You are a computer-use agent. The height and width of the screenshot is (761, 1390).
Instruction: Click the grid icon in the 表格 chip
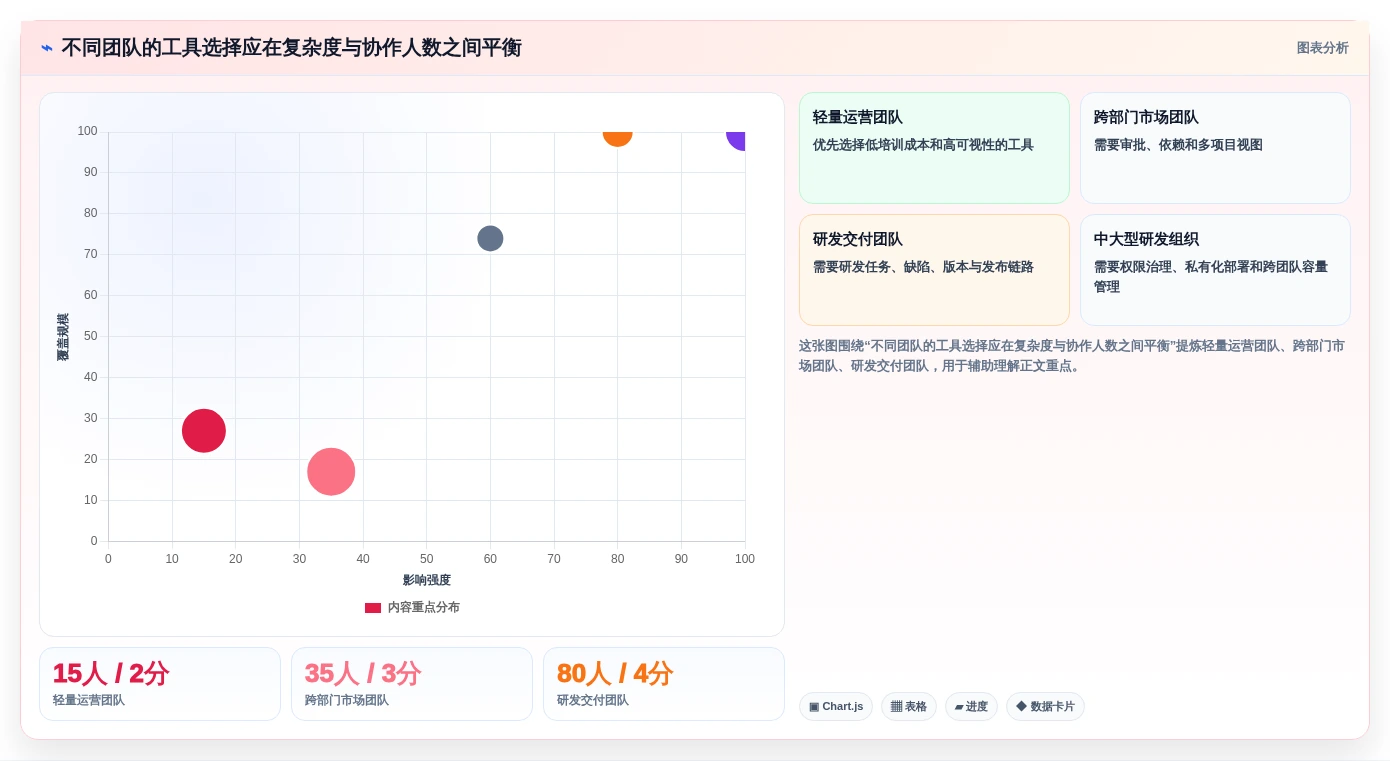point(896,707)
